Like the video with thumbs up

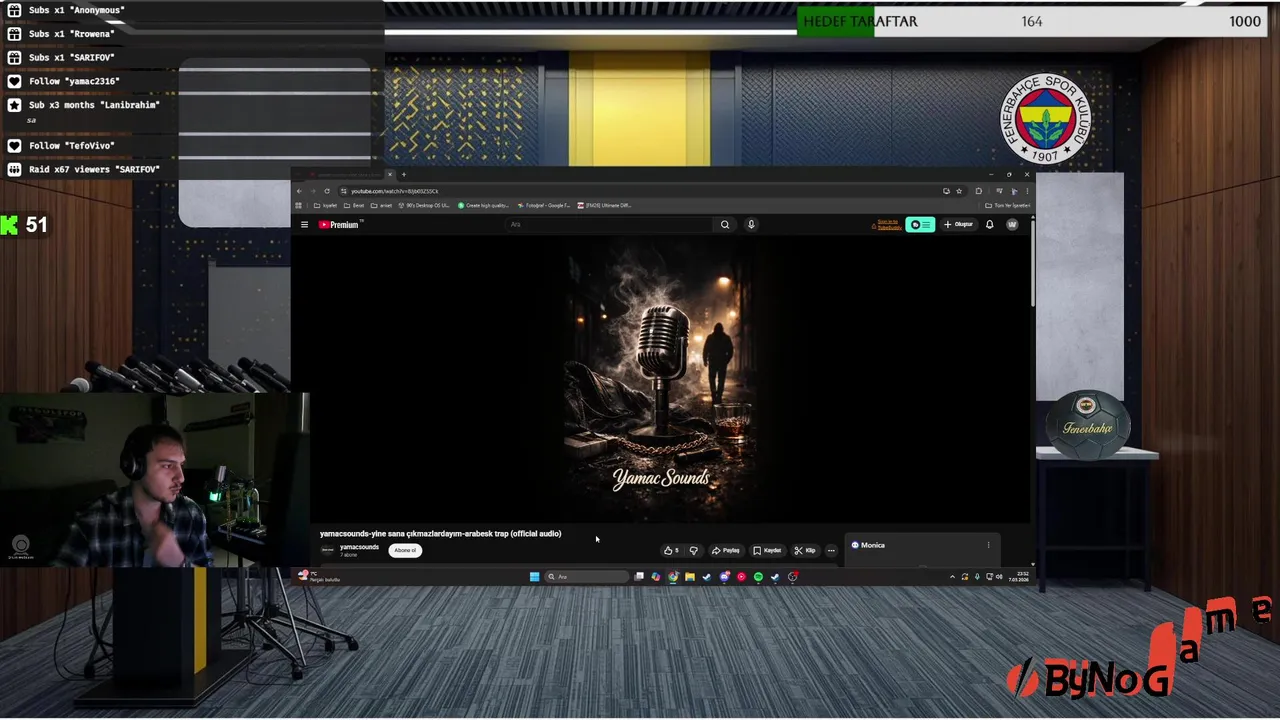[x=671, y=550]
